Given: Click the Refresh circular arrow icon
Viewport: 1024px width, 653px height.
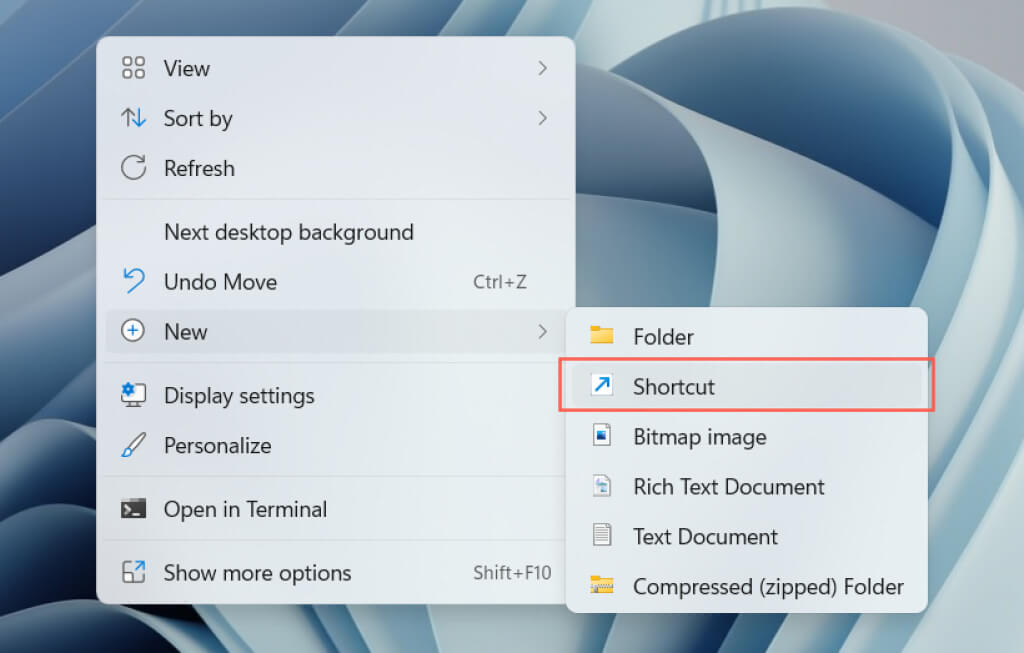Looking at the screenshot, I should tap(133, 168).
